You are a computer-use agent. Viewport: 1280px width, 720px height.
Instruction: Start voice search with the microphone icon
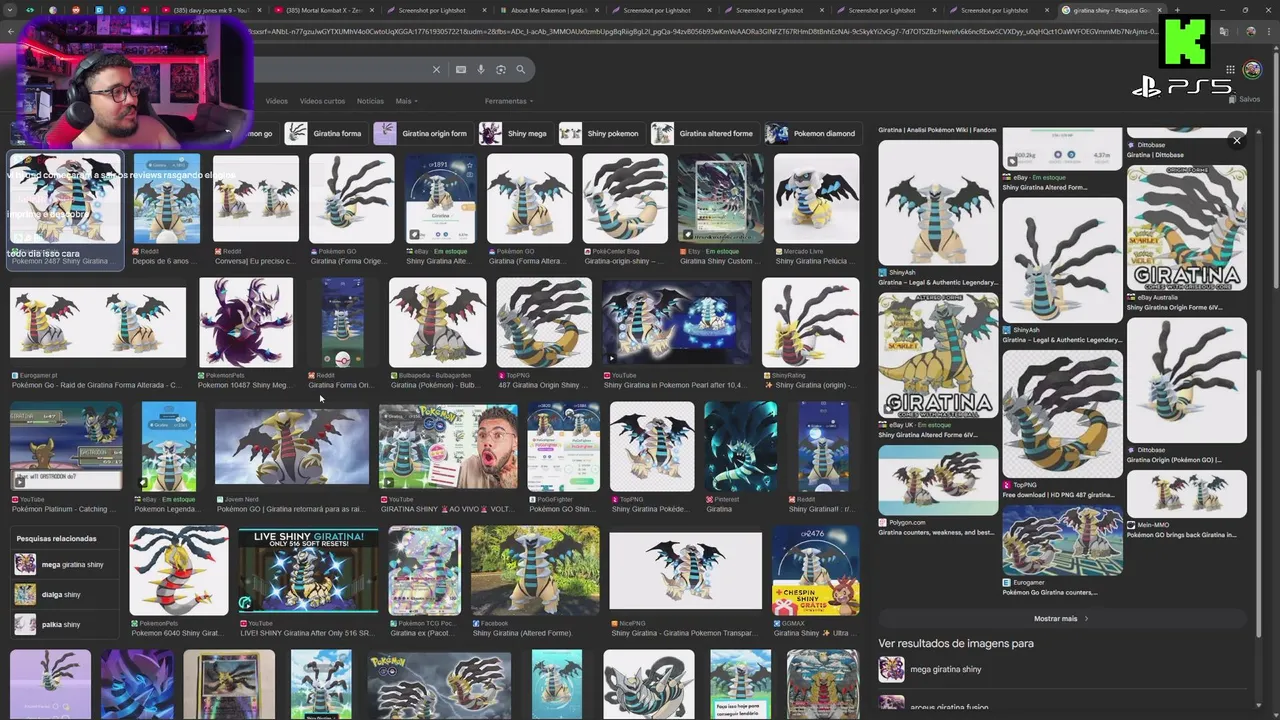481,70
